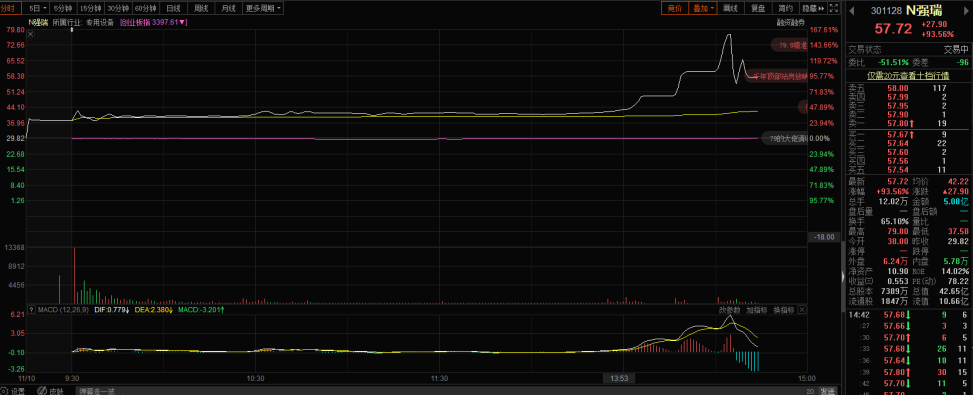Screen dimensions: 973x395
Task: Toggle the 竞价 auction display
Action: (x=675, y=8)
